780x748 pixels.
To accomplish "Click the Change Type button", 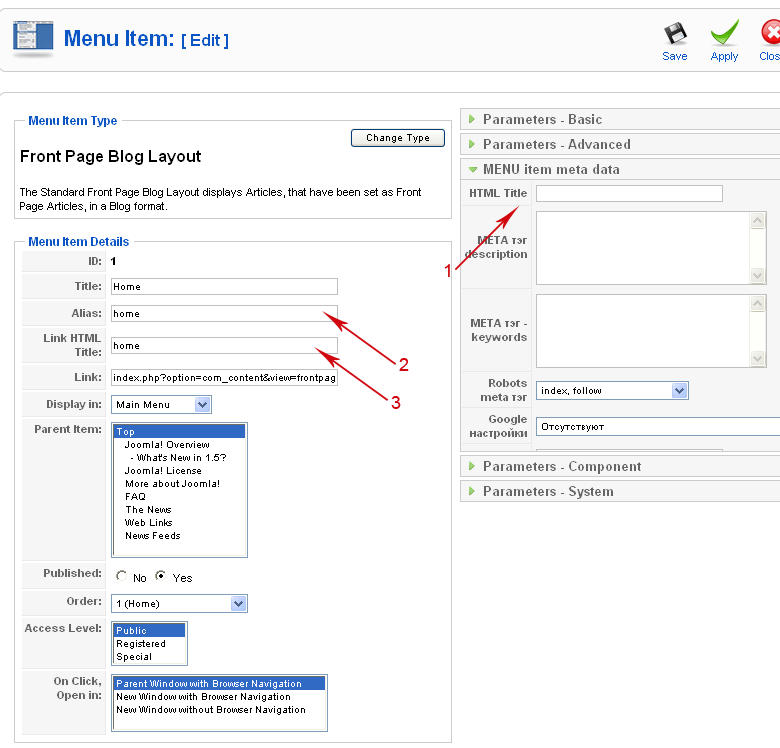I will (397, 138).
